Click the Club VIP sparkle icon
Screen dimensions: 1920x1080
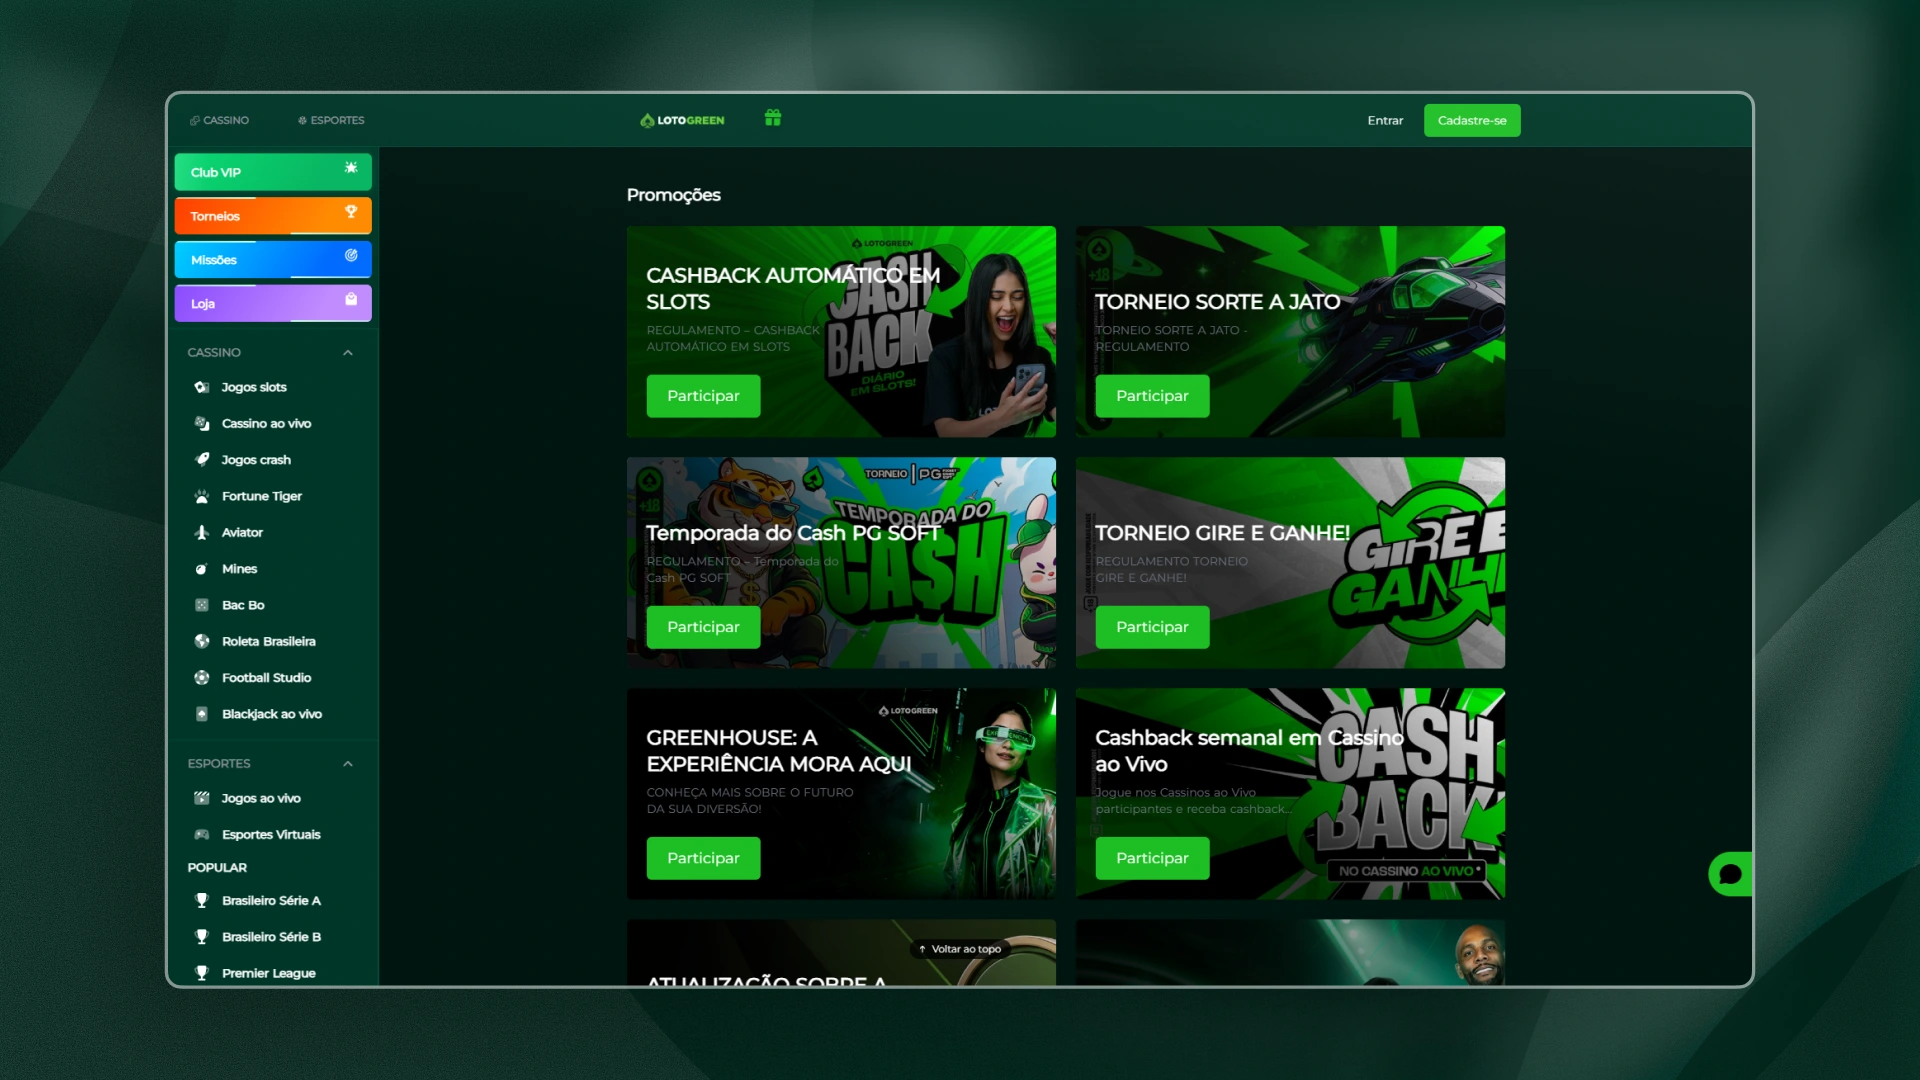point(351,168)
